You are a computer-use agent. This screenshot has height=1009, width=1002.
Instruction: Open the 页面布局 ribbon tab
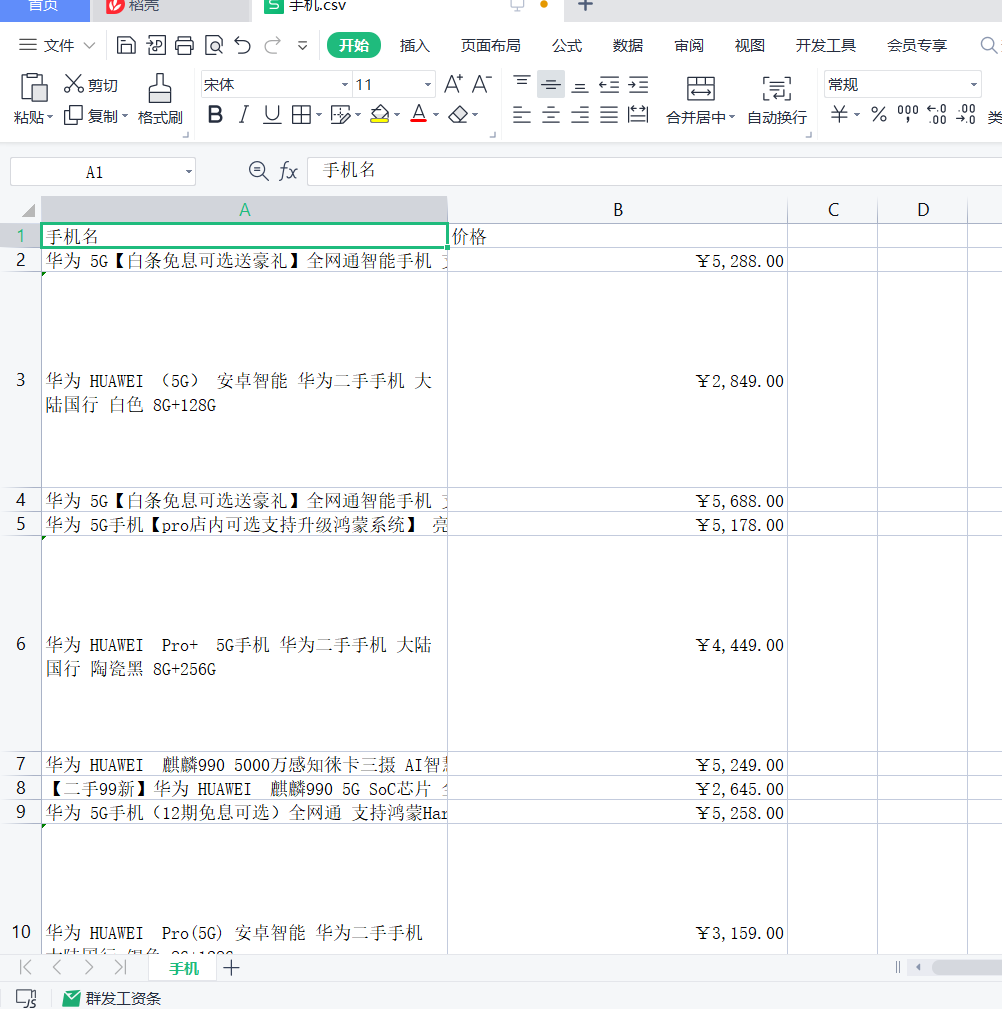click(x=490, y=45)
